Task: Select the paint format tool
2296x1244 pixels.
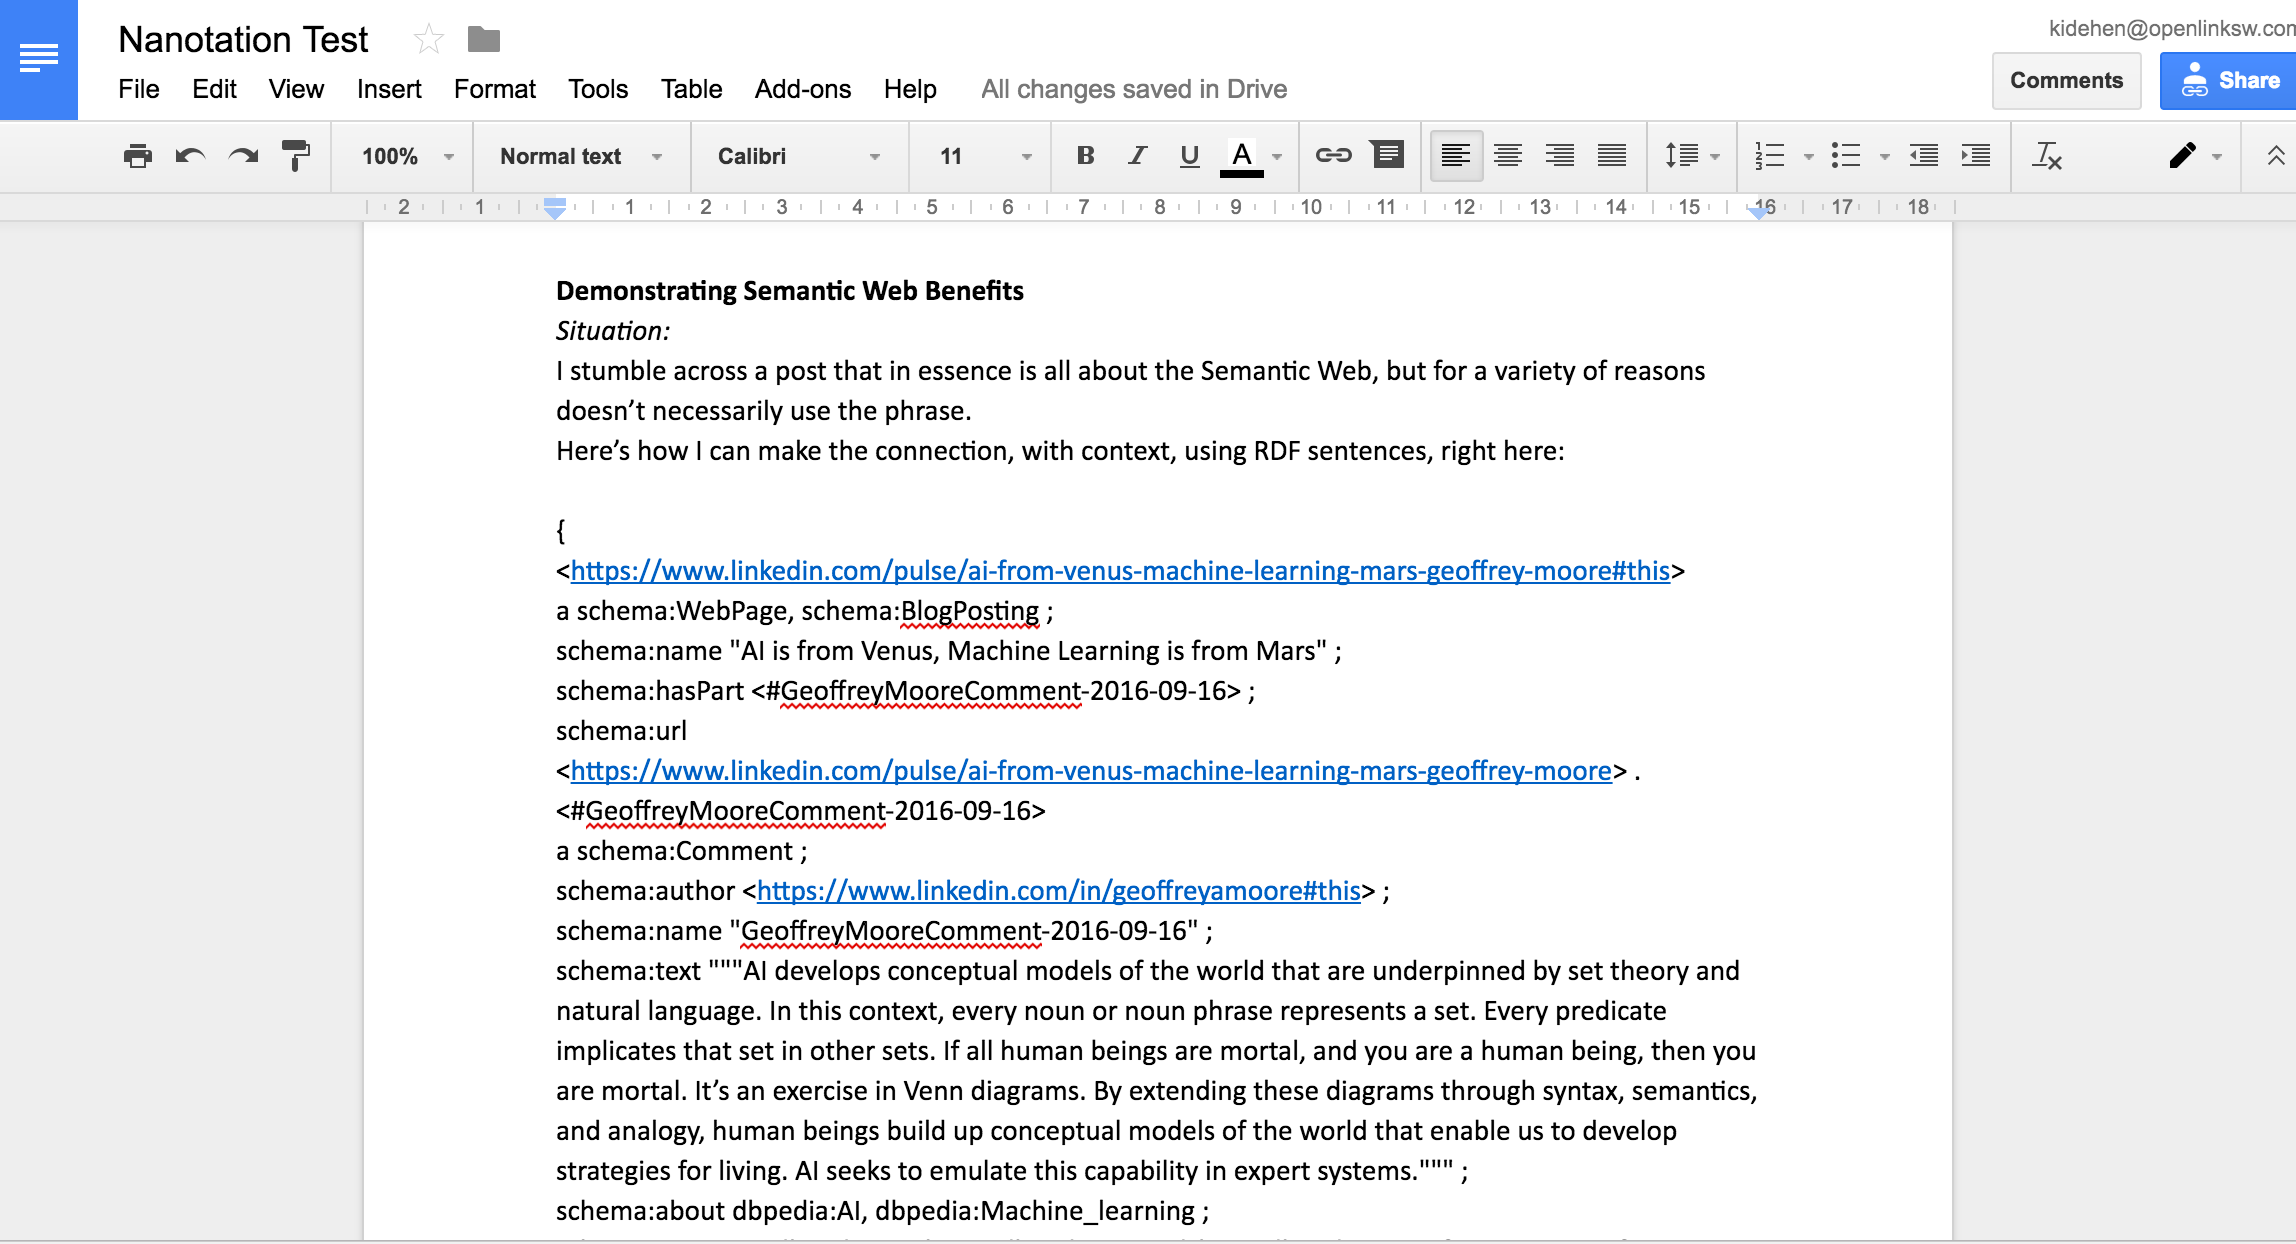Action: point(296,156)
